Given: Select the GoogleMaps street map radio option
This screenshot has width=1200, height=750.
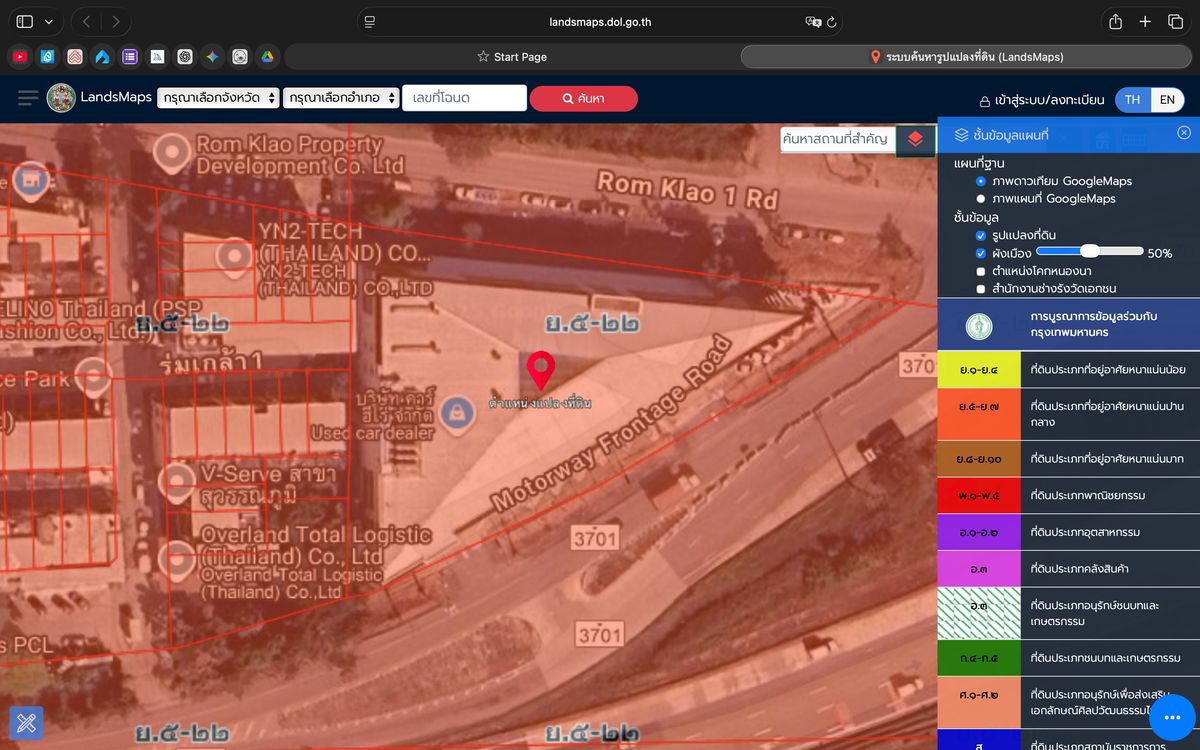Looking at the screenshot, I should (981, 199).
